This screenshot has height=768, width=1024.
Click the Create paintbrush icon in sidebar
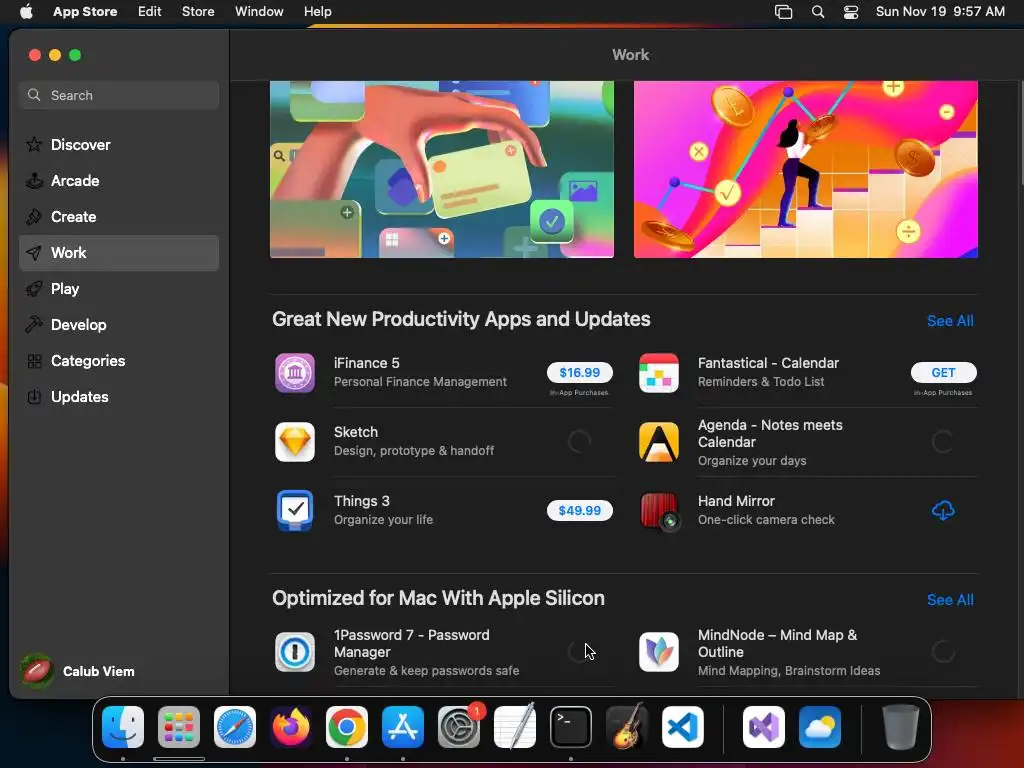coord(34,216)
